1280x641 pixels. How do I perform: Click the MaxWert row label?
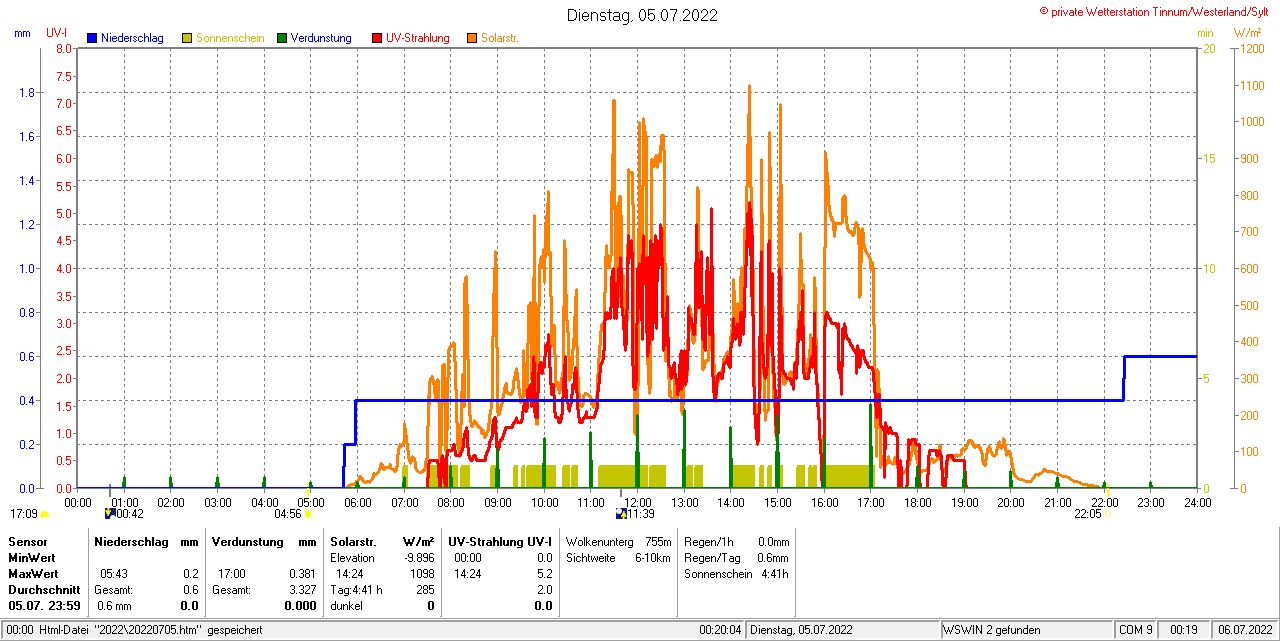click(x=33, y=574)
